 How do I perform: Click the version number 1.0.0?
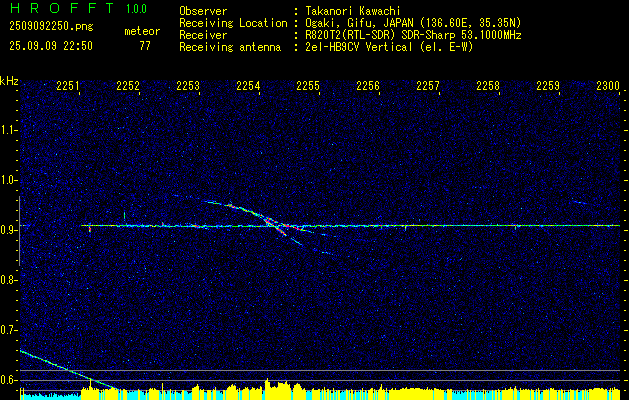pos(136,8)
